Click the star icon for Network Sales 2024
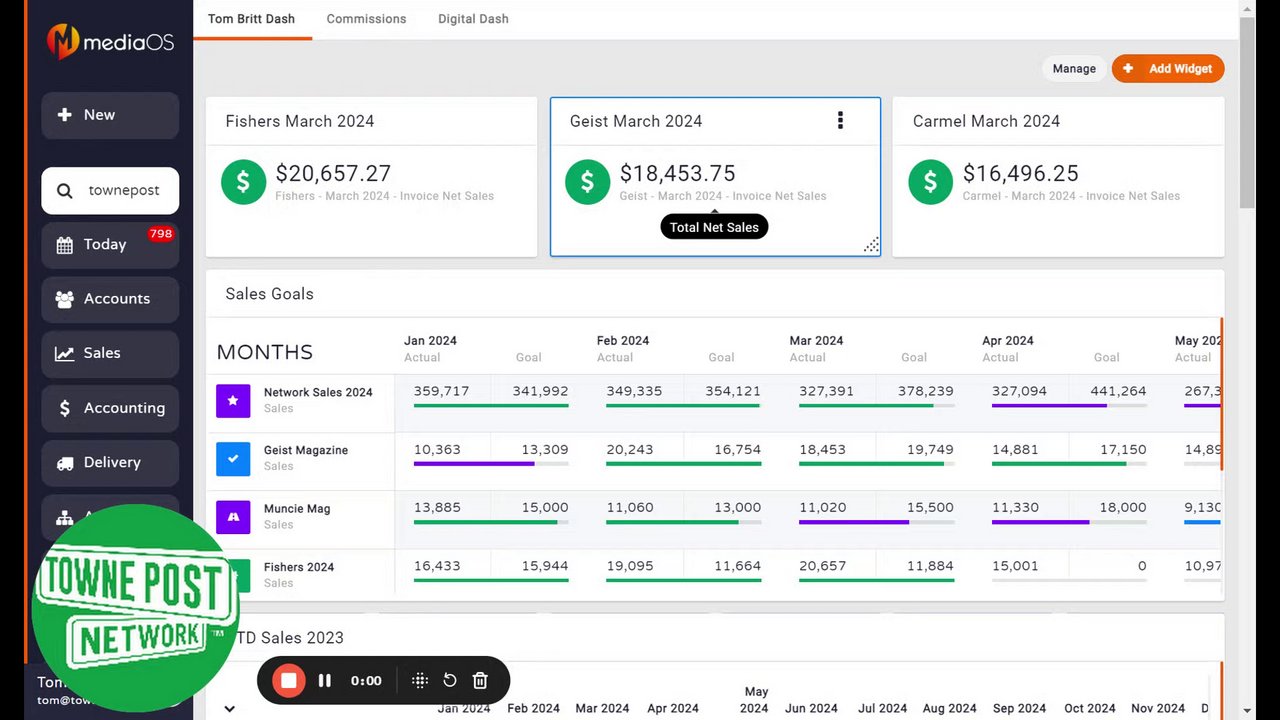Viewport: 1280px width, 720px height. pos(233,401)
